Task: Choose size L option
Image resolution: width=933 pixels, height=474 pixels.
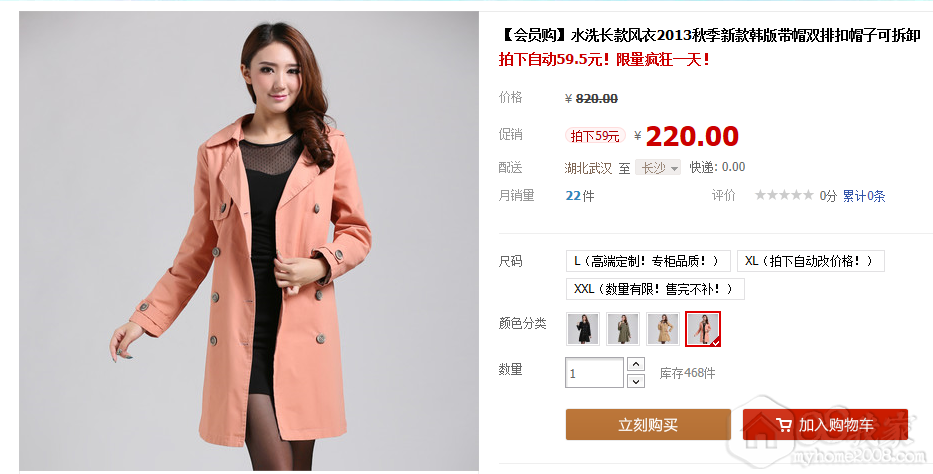Action: pyautogui.click(x=648, y=261)
